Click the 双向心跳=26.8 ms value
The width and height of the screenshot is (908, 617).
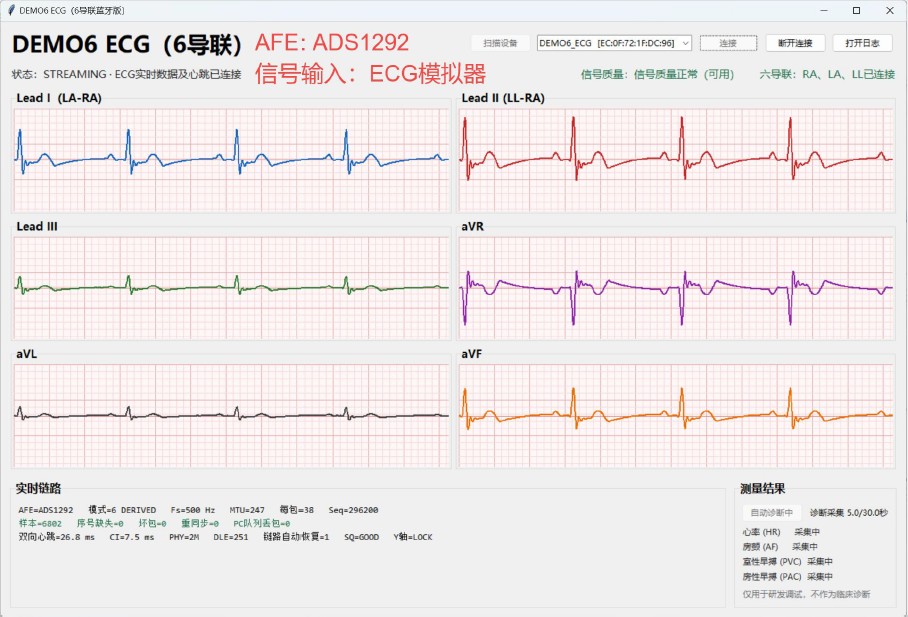[57, 537]
